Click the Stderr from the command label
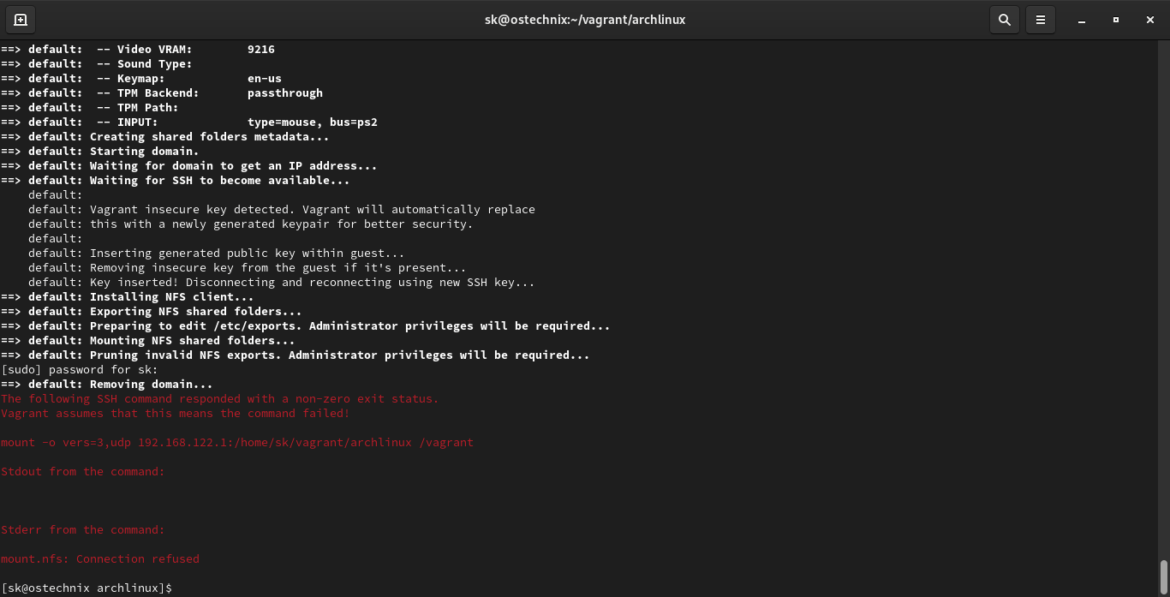 (x=80, y=529)
